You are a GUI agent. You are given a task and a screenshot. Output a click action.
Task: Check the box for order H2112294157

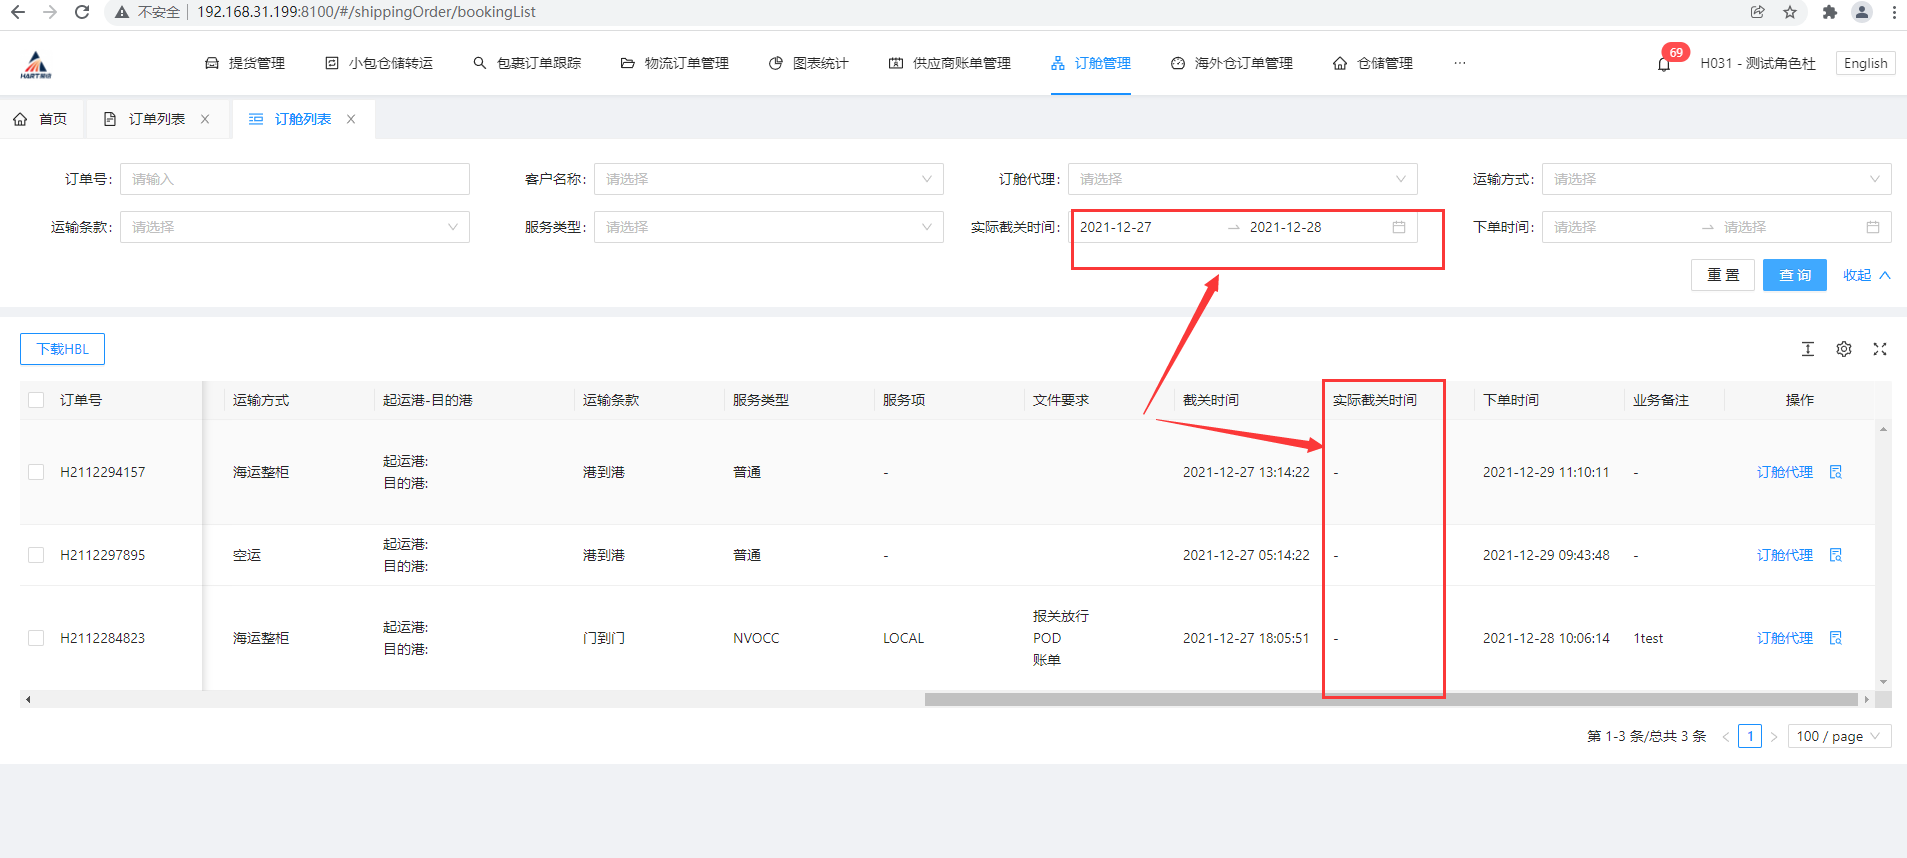click(x=36, y=472)
